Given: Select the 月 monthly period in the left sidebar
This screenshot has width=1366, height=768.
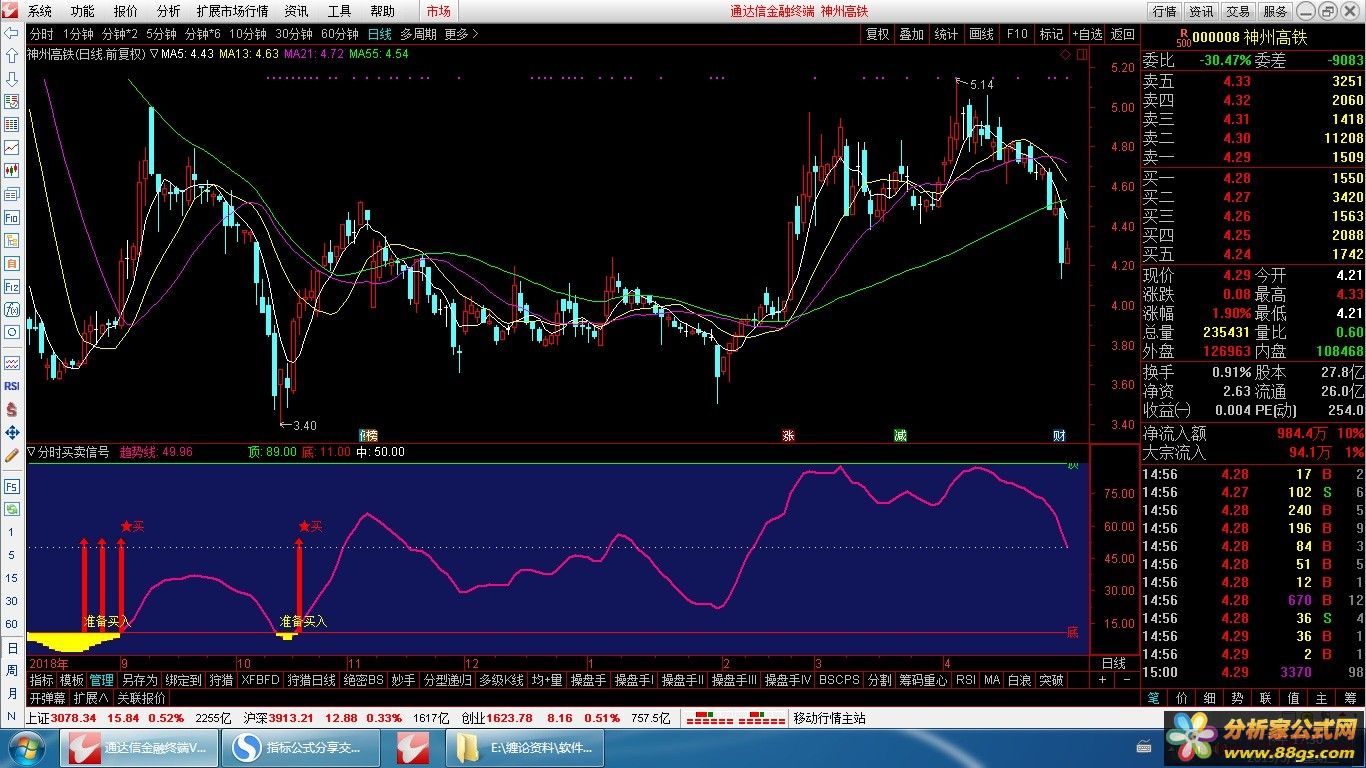Looking at the screenshot, I should 12,693.
